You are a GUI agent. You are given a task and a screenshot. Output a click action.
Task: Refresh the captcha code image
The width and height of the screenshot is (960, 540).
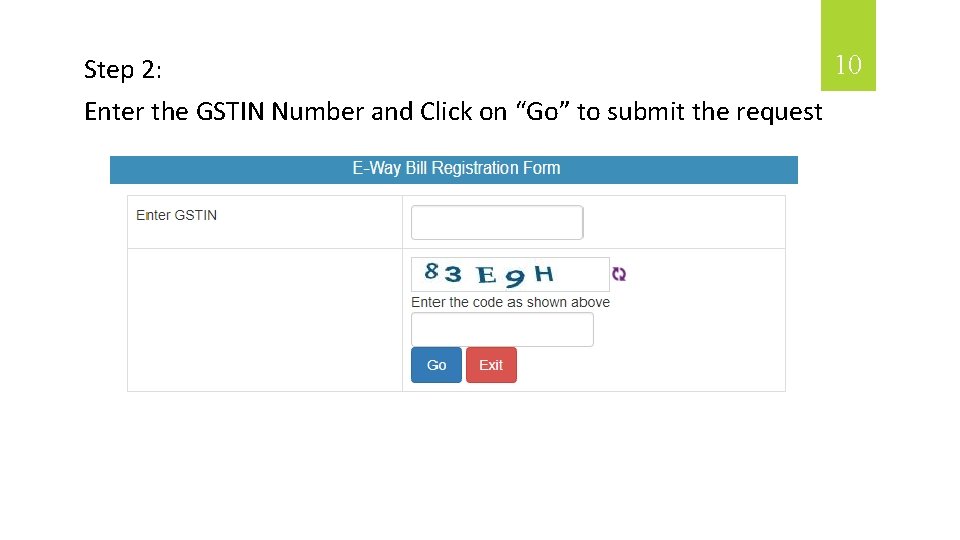619,274
